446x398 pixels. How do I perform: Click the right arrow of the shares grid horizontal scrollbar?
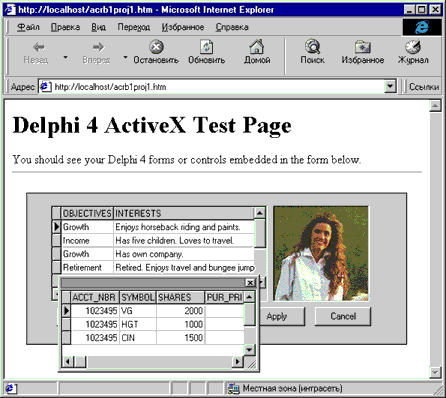pyautogui.click(x=237, y=362)
